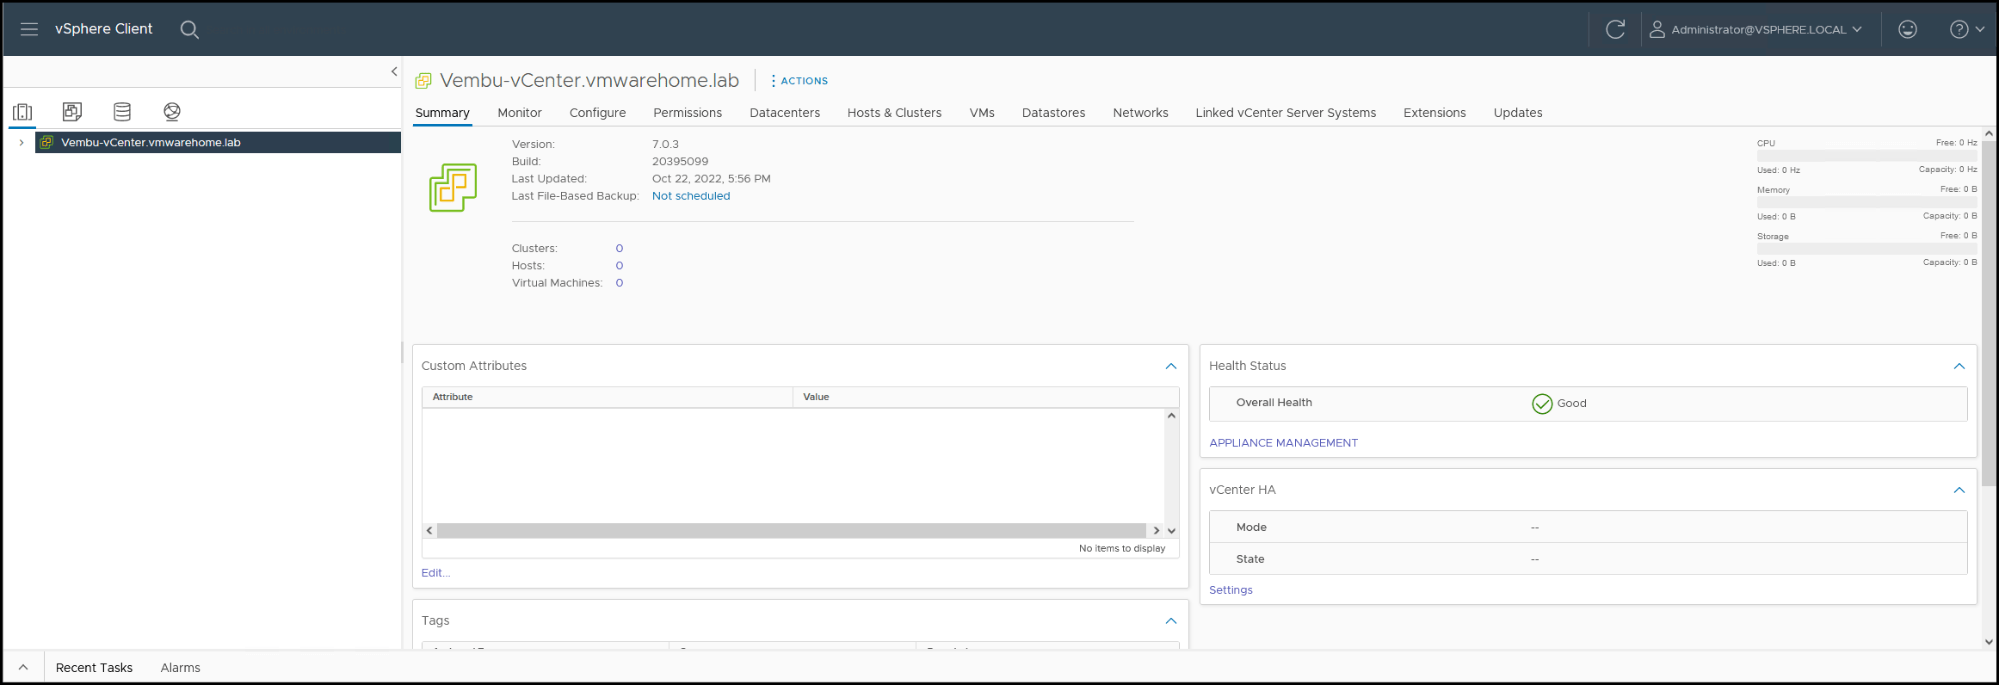Expand the bottom tasks panel chevron
Screen dimensions: 1999x685
pyautogui.click(x=23, y=667)
